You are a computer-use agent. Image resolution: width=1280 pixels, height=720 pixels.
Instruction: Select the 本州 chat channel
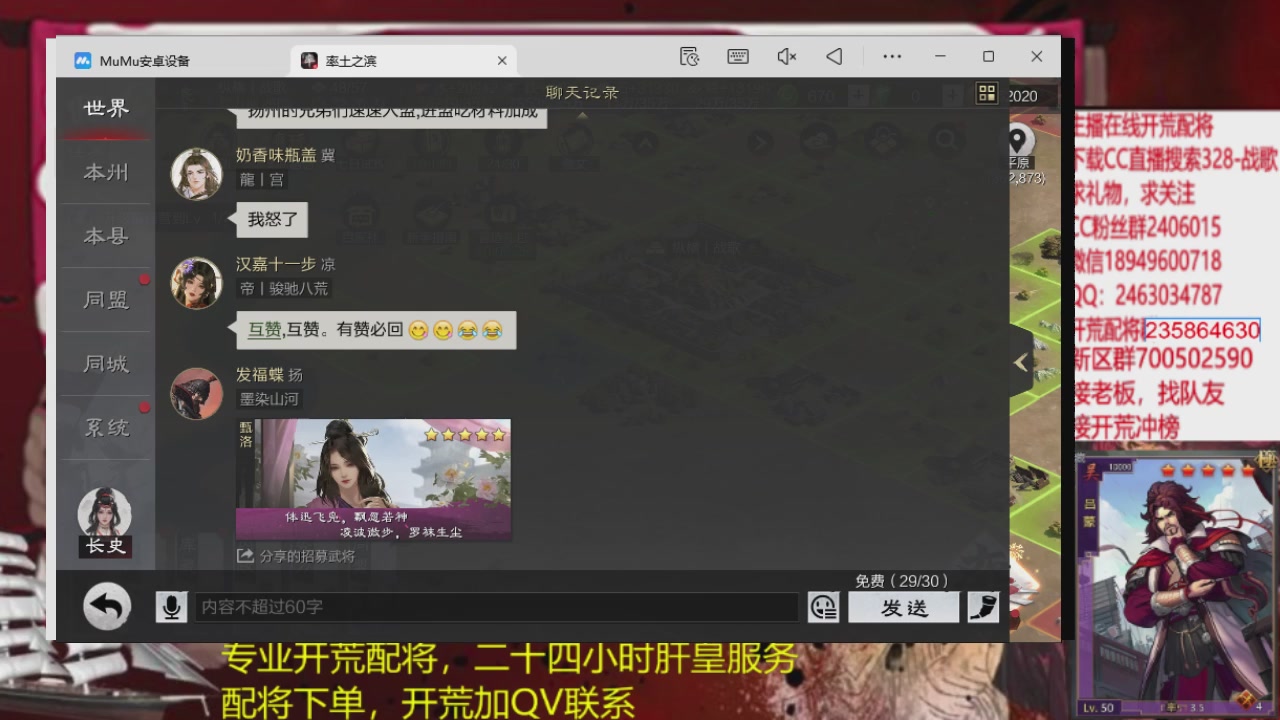click(x=106, y=173)
